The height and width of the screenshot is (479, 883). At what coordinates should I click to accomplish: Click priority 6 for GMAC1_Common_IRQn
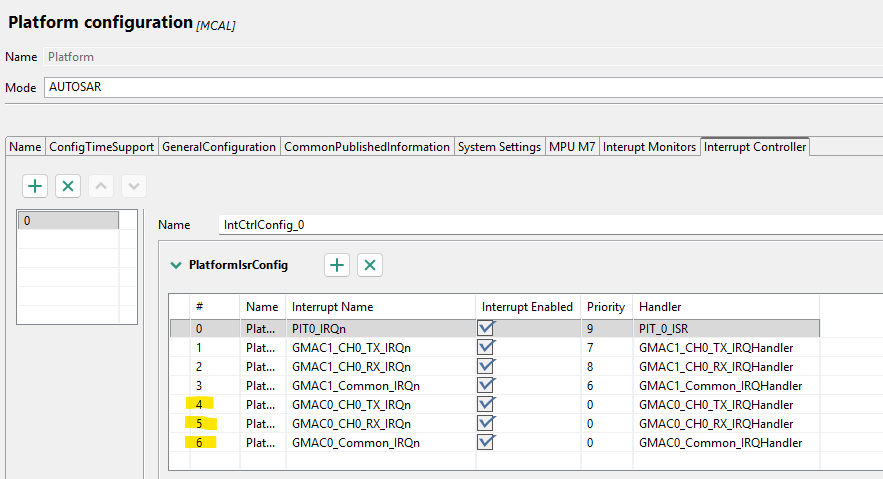606,386
